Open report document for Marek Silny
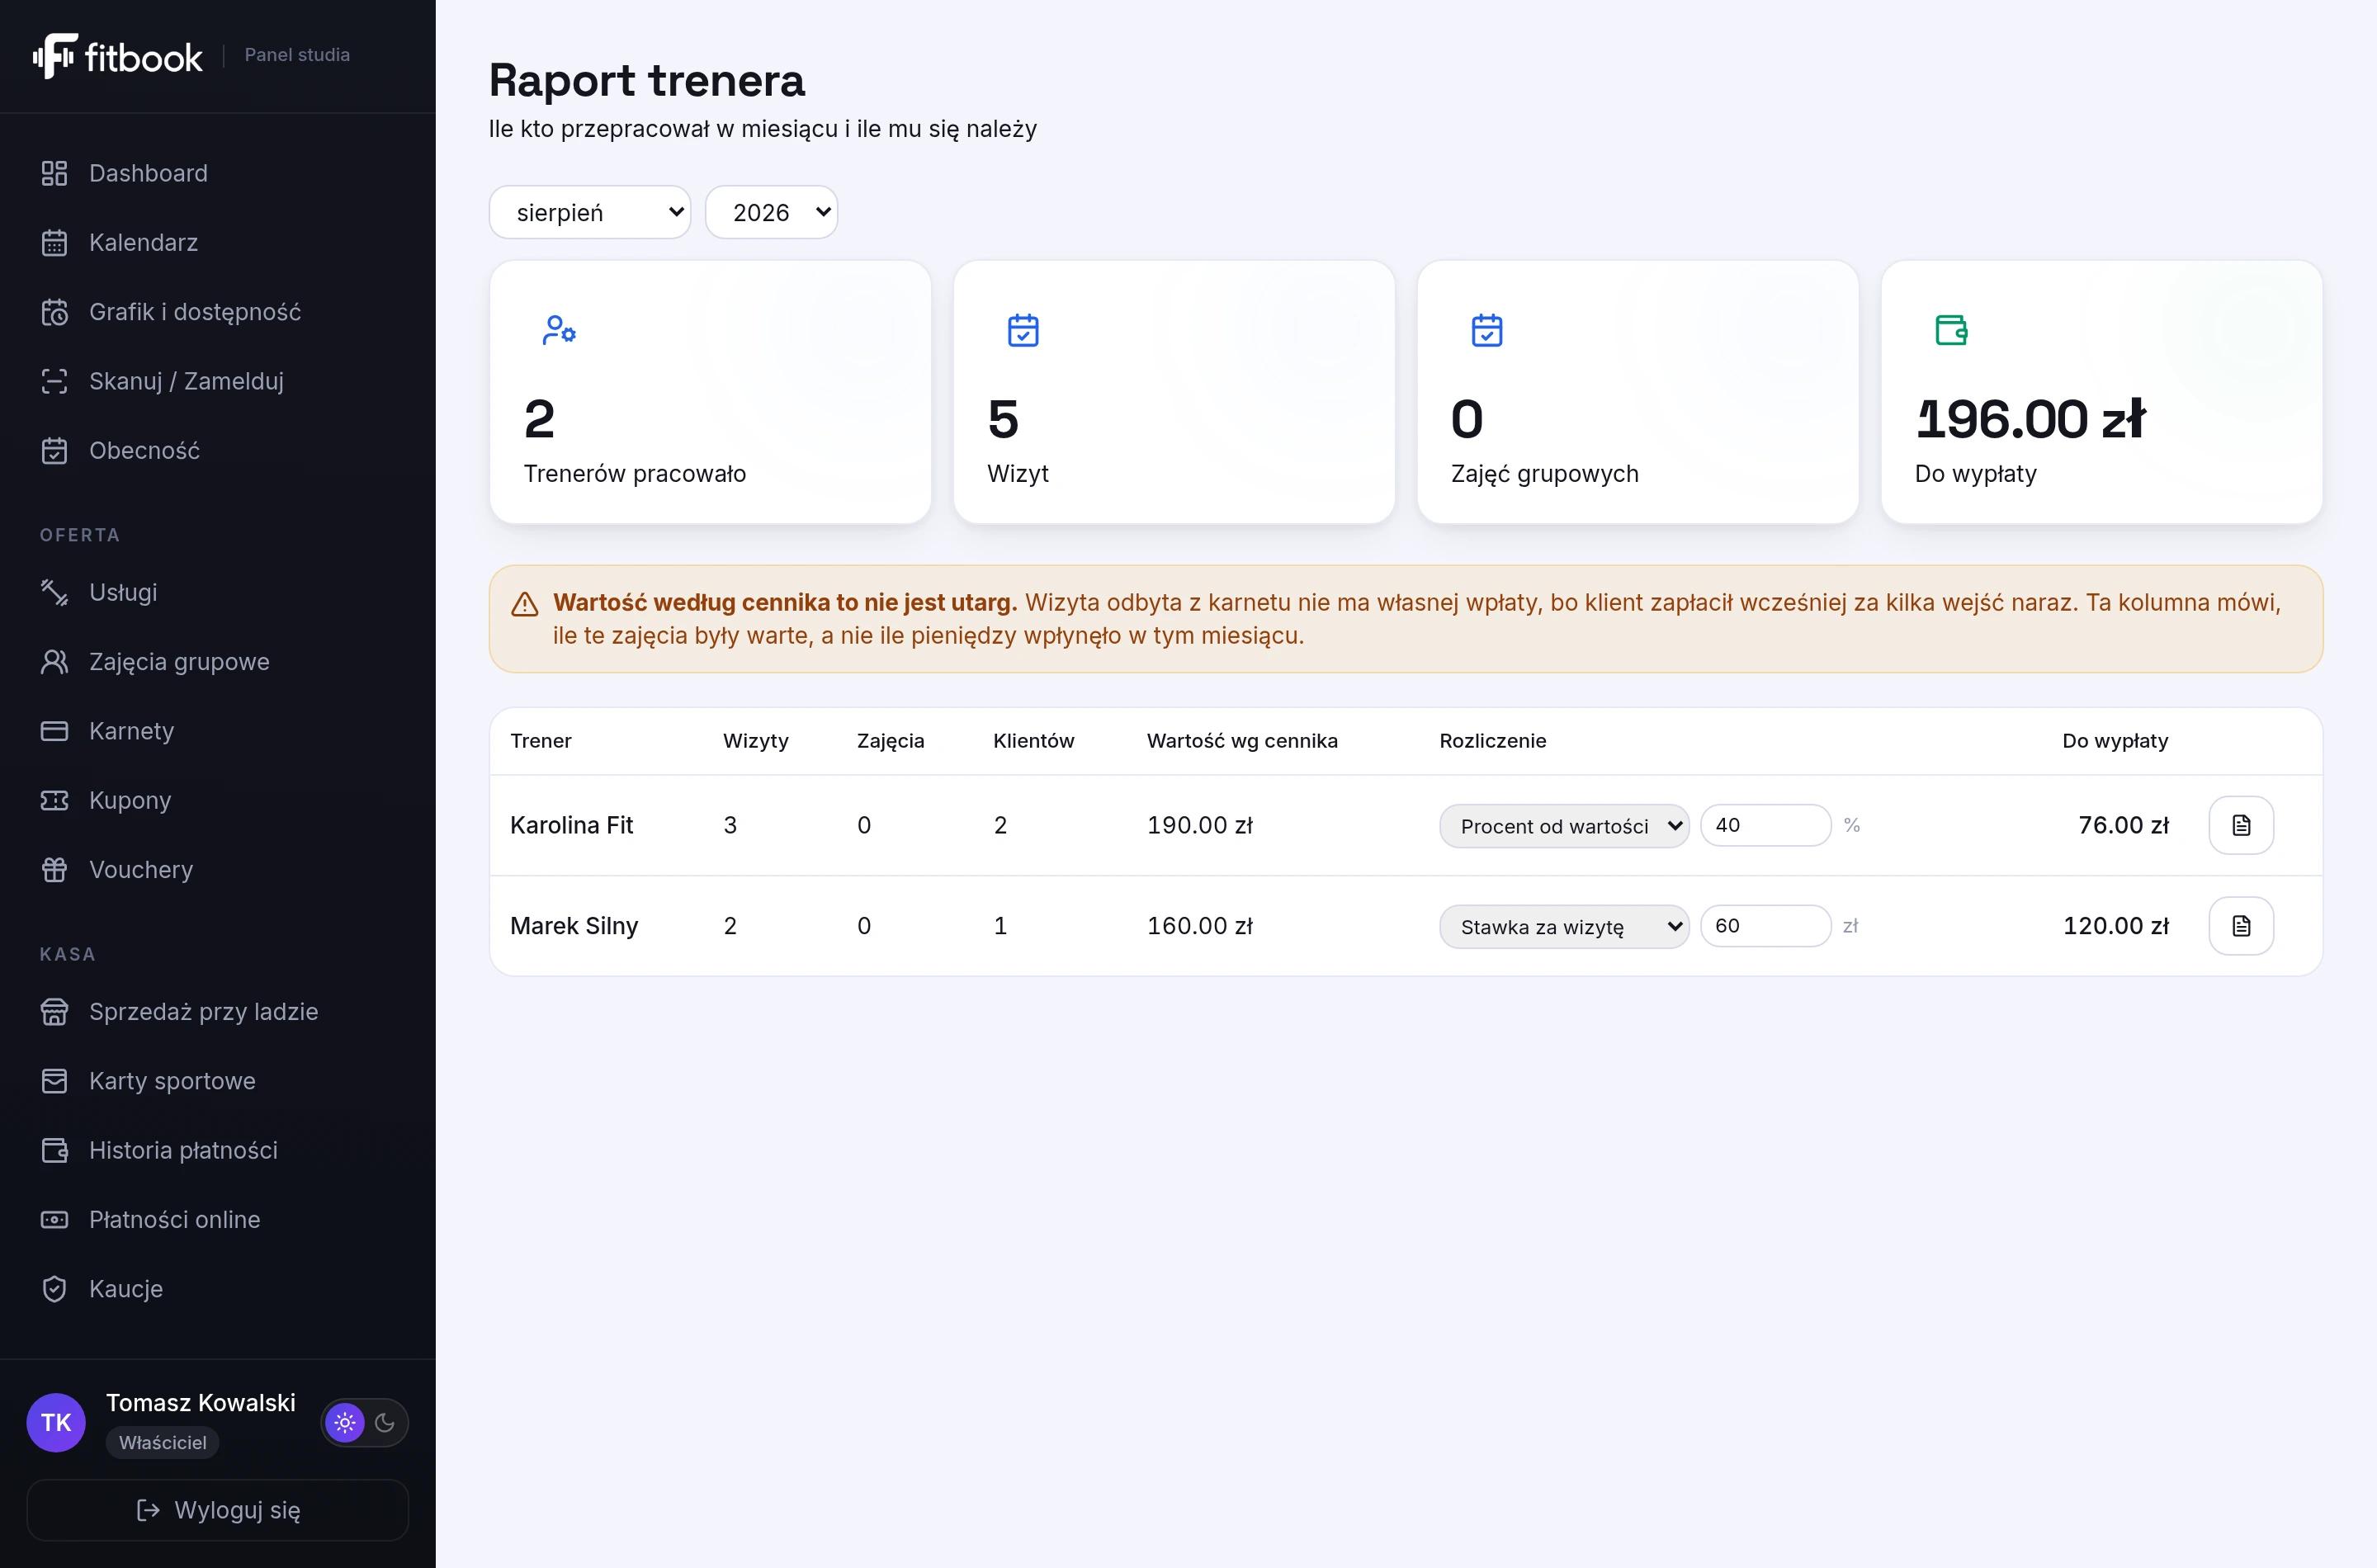The height and width of the screenshot is (1568, 2377). click(x=2241, y=926)
